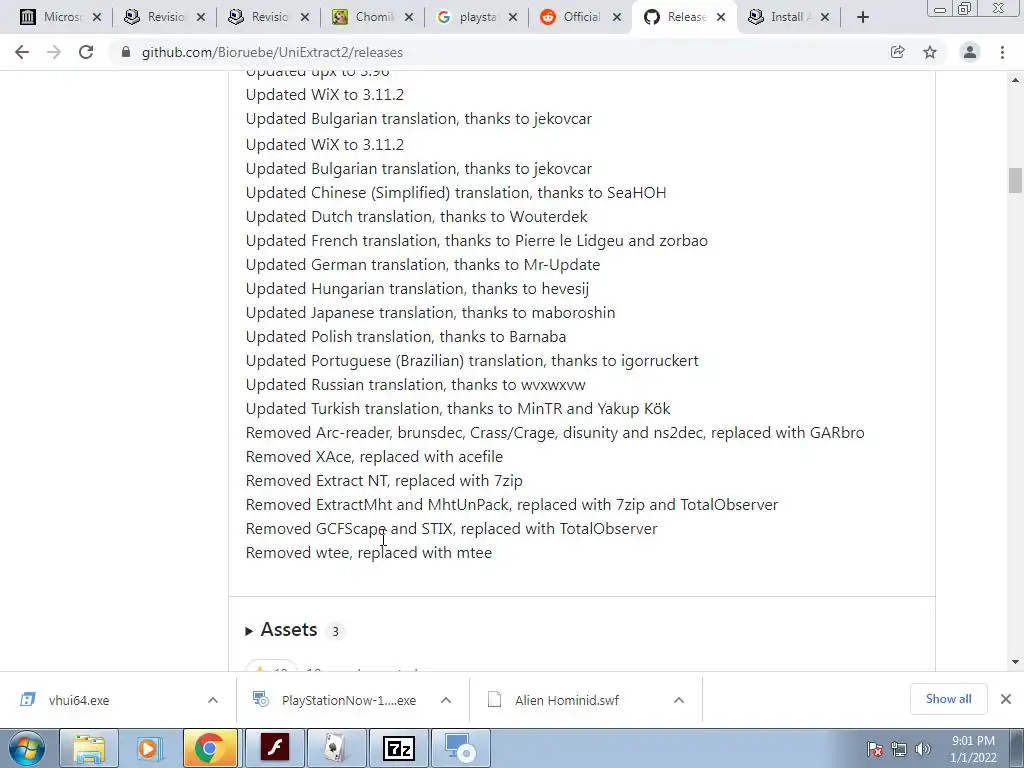Viewport: 1024px width, 768px height.
Task: Close the Chomik tab
Action: click(409, 18)
